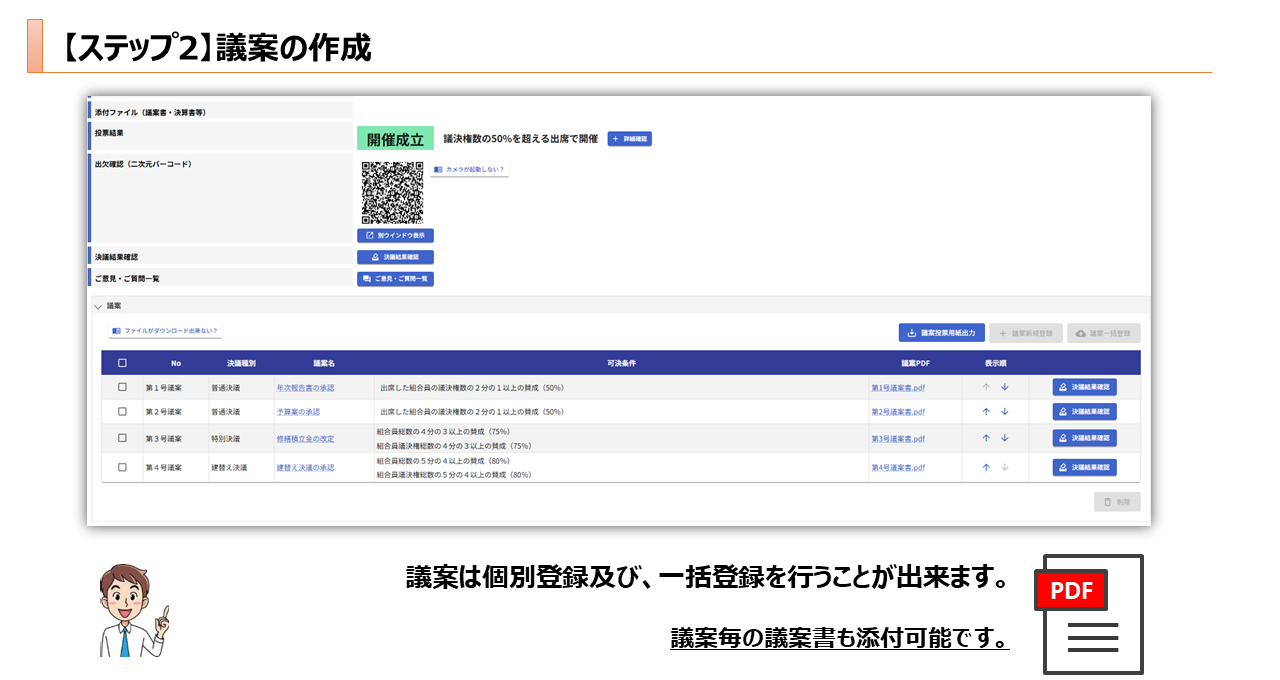The height and width of the screenshot is (680, 1280).
Task: Click the 表示順 column header
Action: (995, 363)
